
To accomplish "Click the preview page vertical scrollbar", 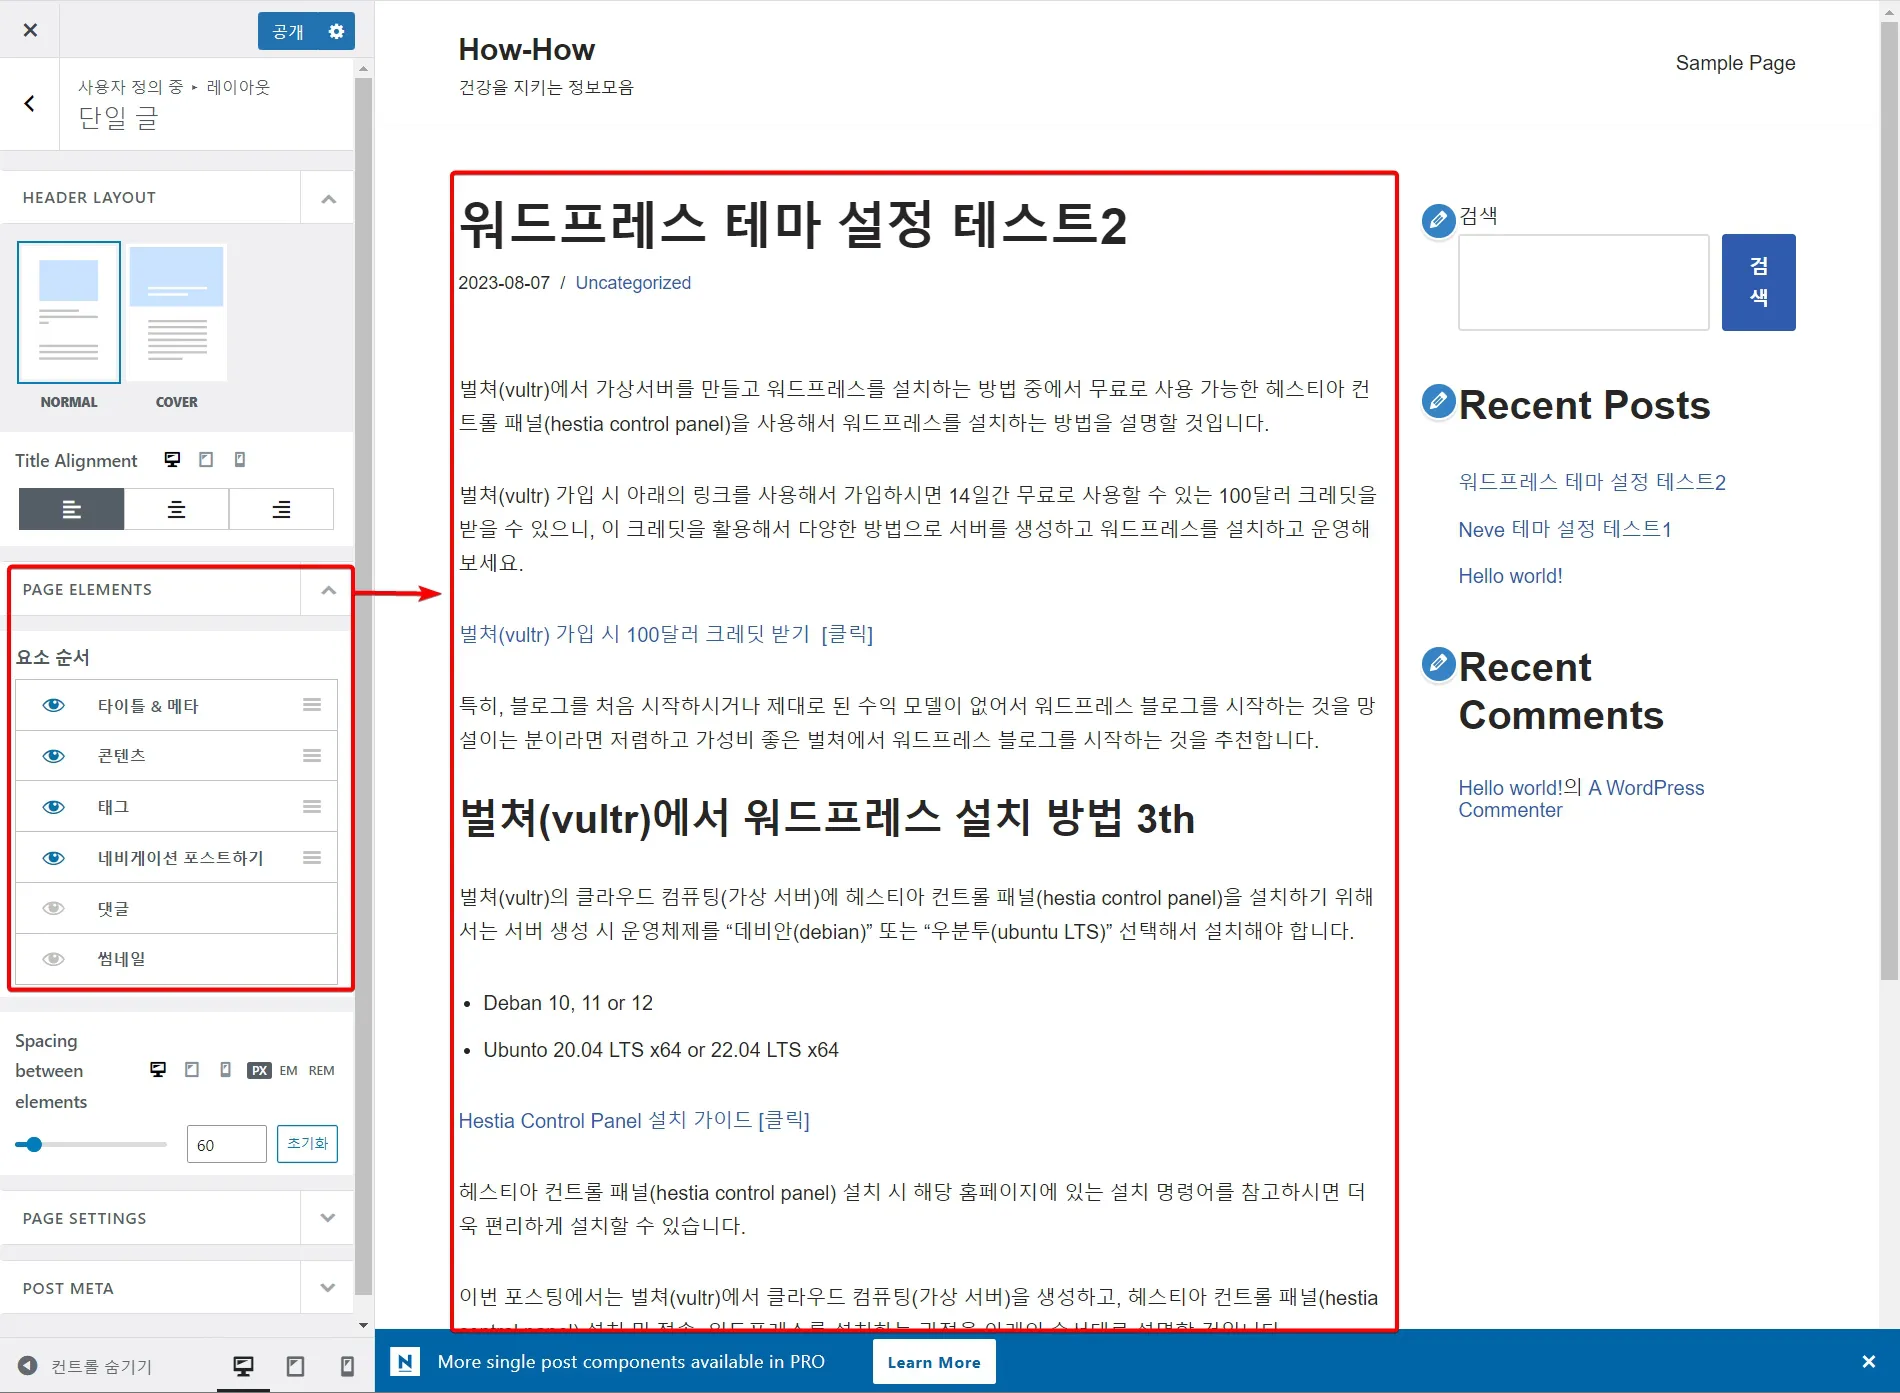I will [x=1889, y=500].
